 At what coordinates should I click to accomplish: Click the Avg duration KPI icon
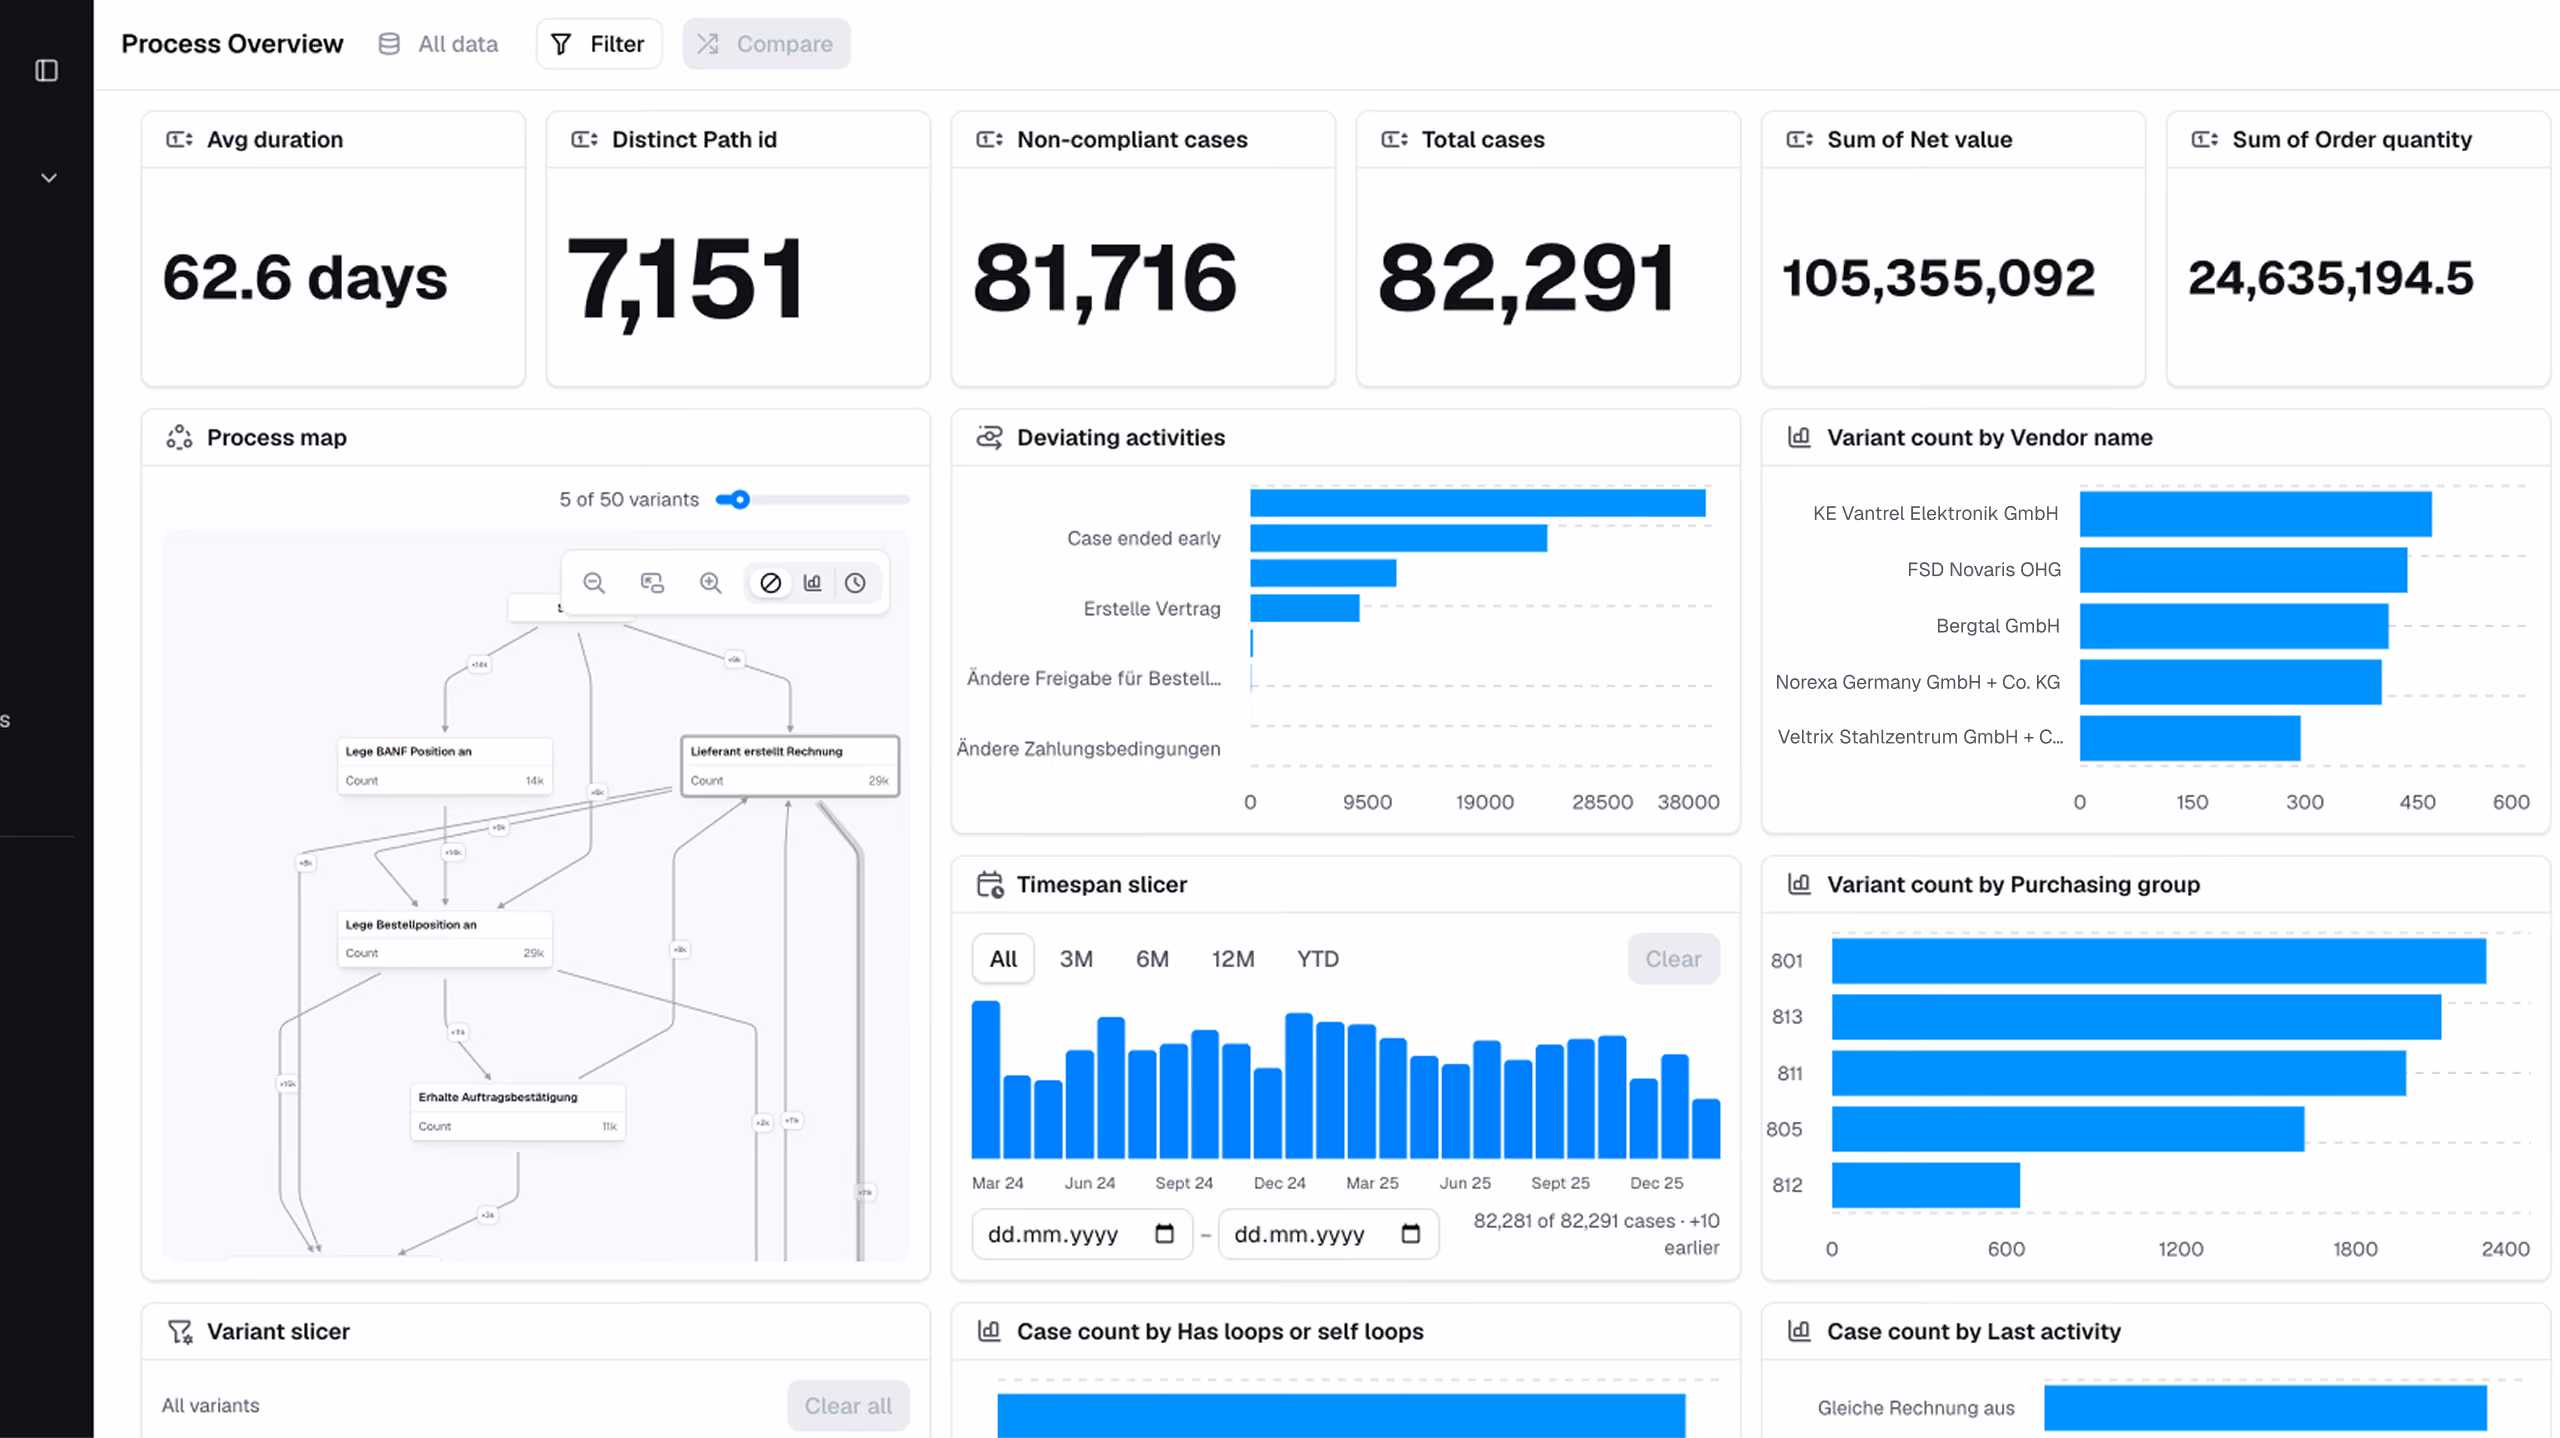(x=179, y=139)
